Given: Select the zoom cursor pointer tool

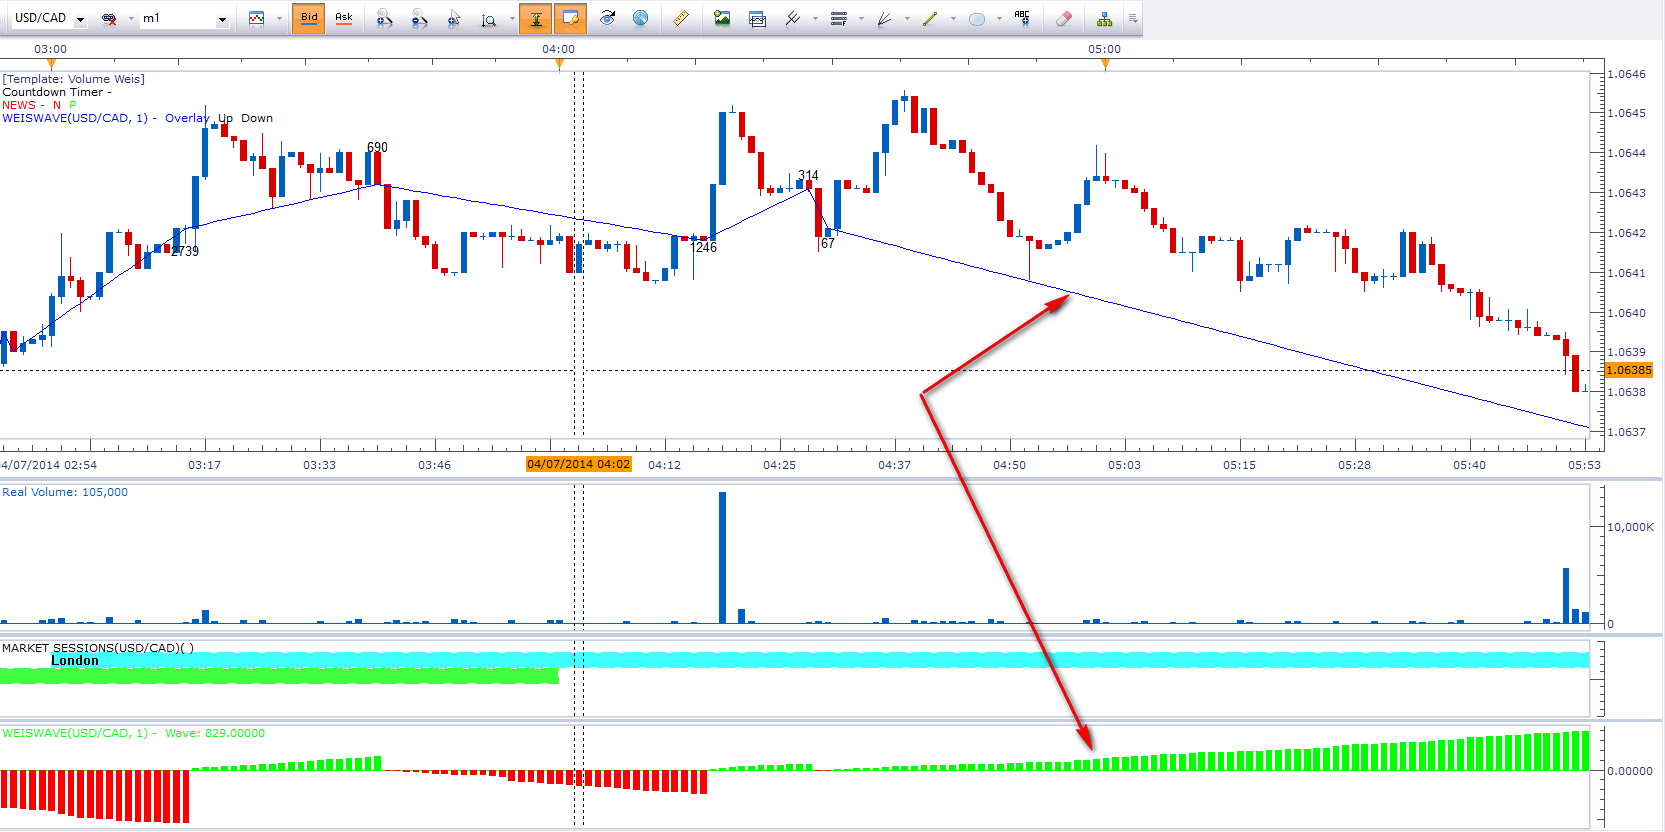Looking at the screenshot, I should point(454,18).
